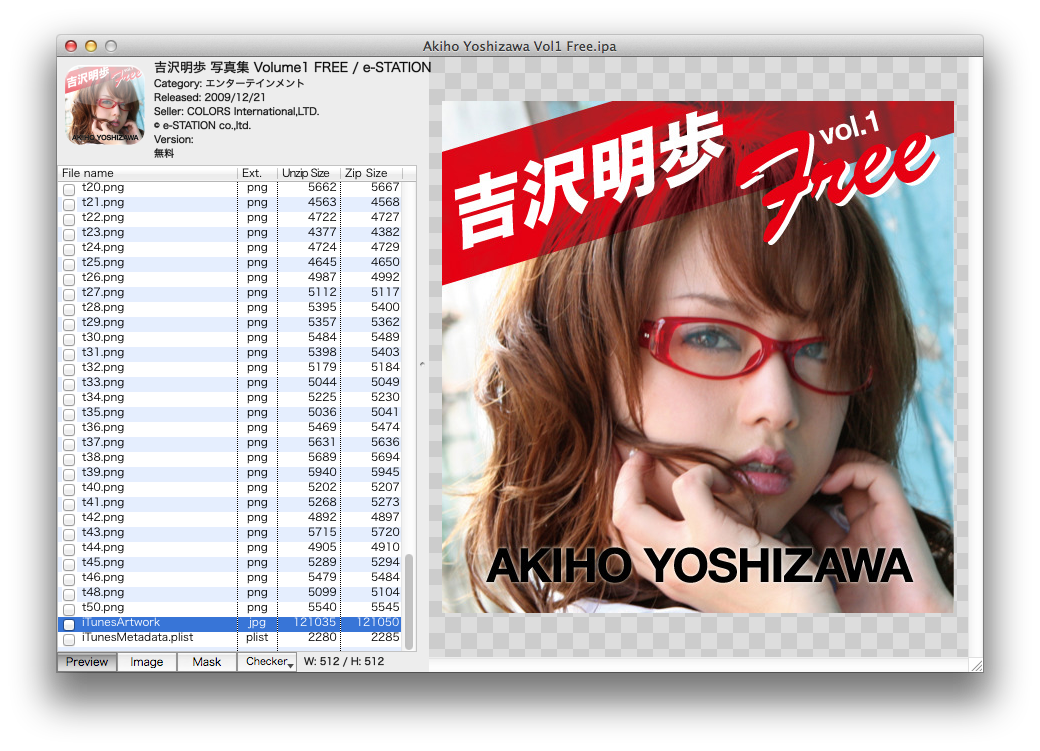The image size is (1040, 751).
Task: Switch to the Preview tab
Action: 87,662
